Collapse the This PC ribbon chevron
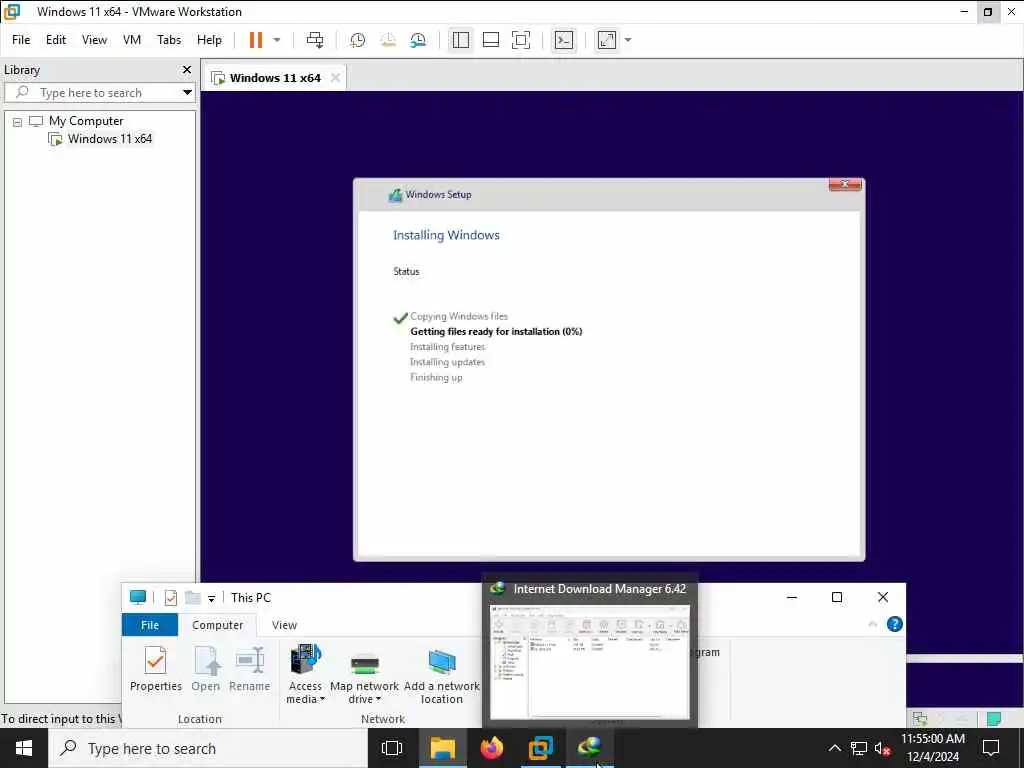 (x=872, y=624)
